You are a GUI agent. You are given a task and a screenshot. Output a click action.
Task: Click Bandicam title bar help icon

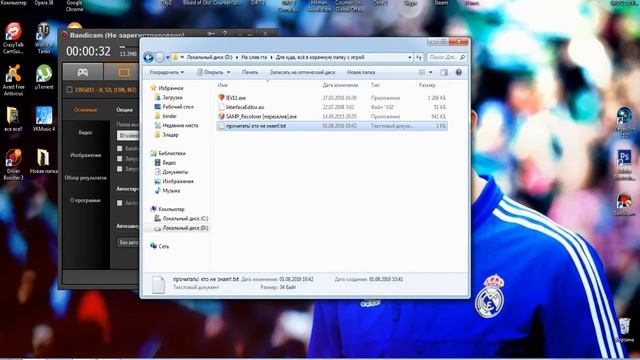pos(224,33)
